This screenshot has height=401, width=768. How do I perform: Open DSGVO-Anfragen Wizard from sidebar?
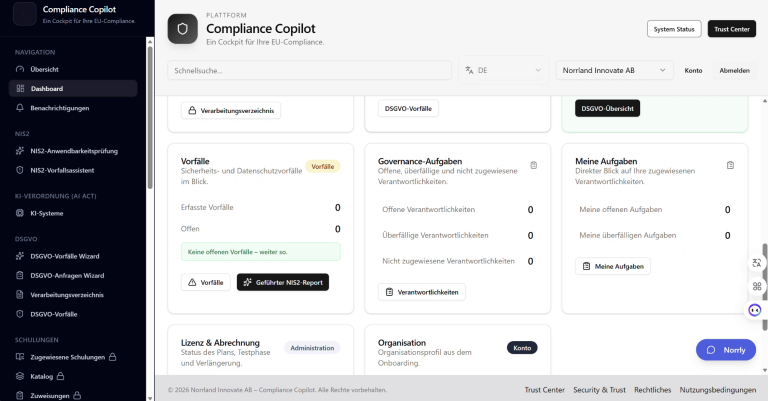[67, 275]
